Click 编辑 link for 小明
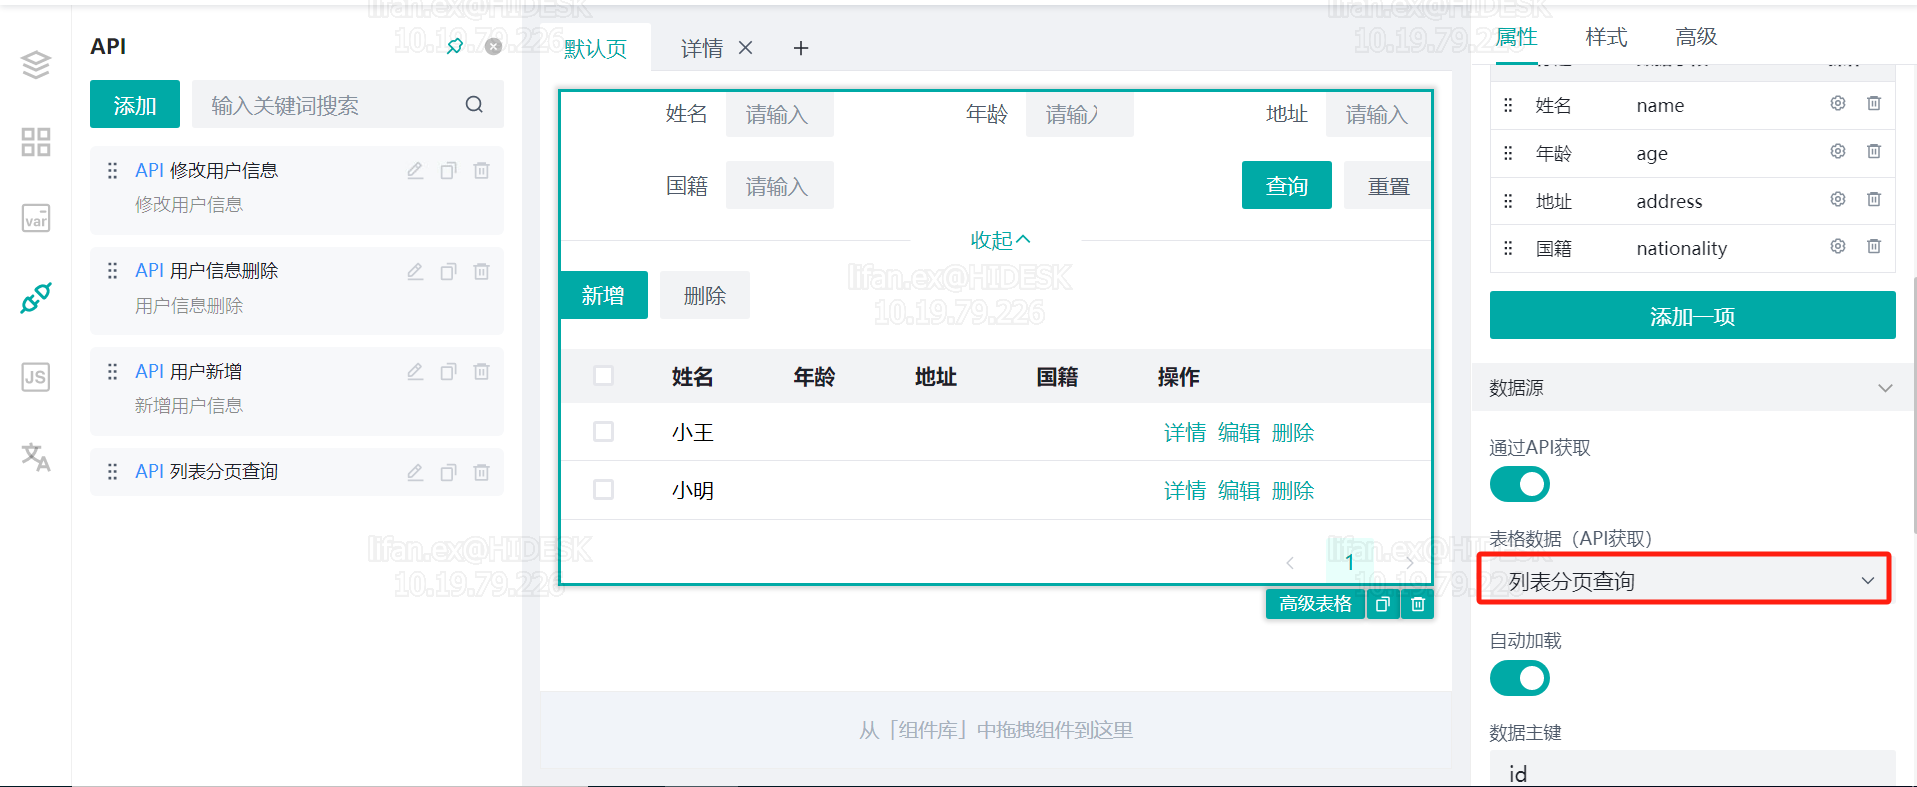The image size is (1917, 787). [1239, 490]
